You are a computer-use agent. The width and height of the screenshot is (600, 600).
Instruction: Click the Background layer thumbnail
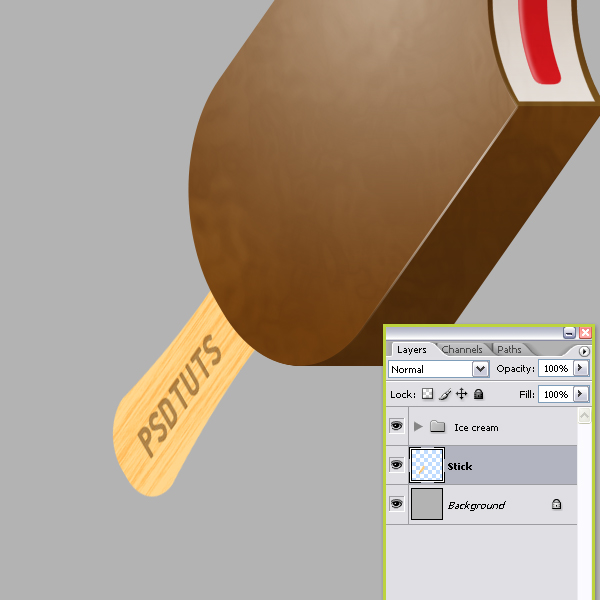[x=427, y=504]
